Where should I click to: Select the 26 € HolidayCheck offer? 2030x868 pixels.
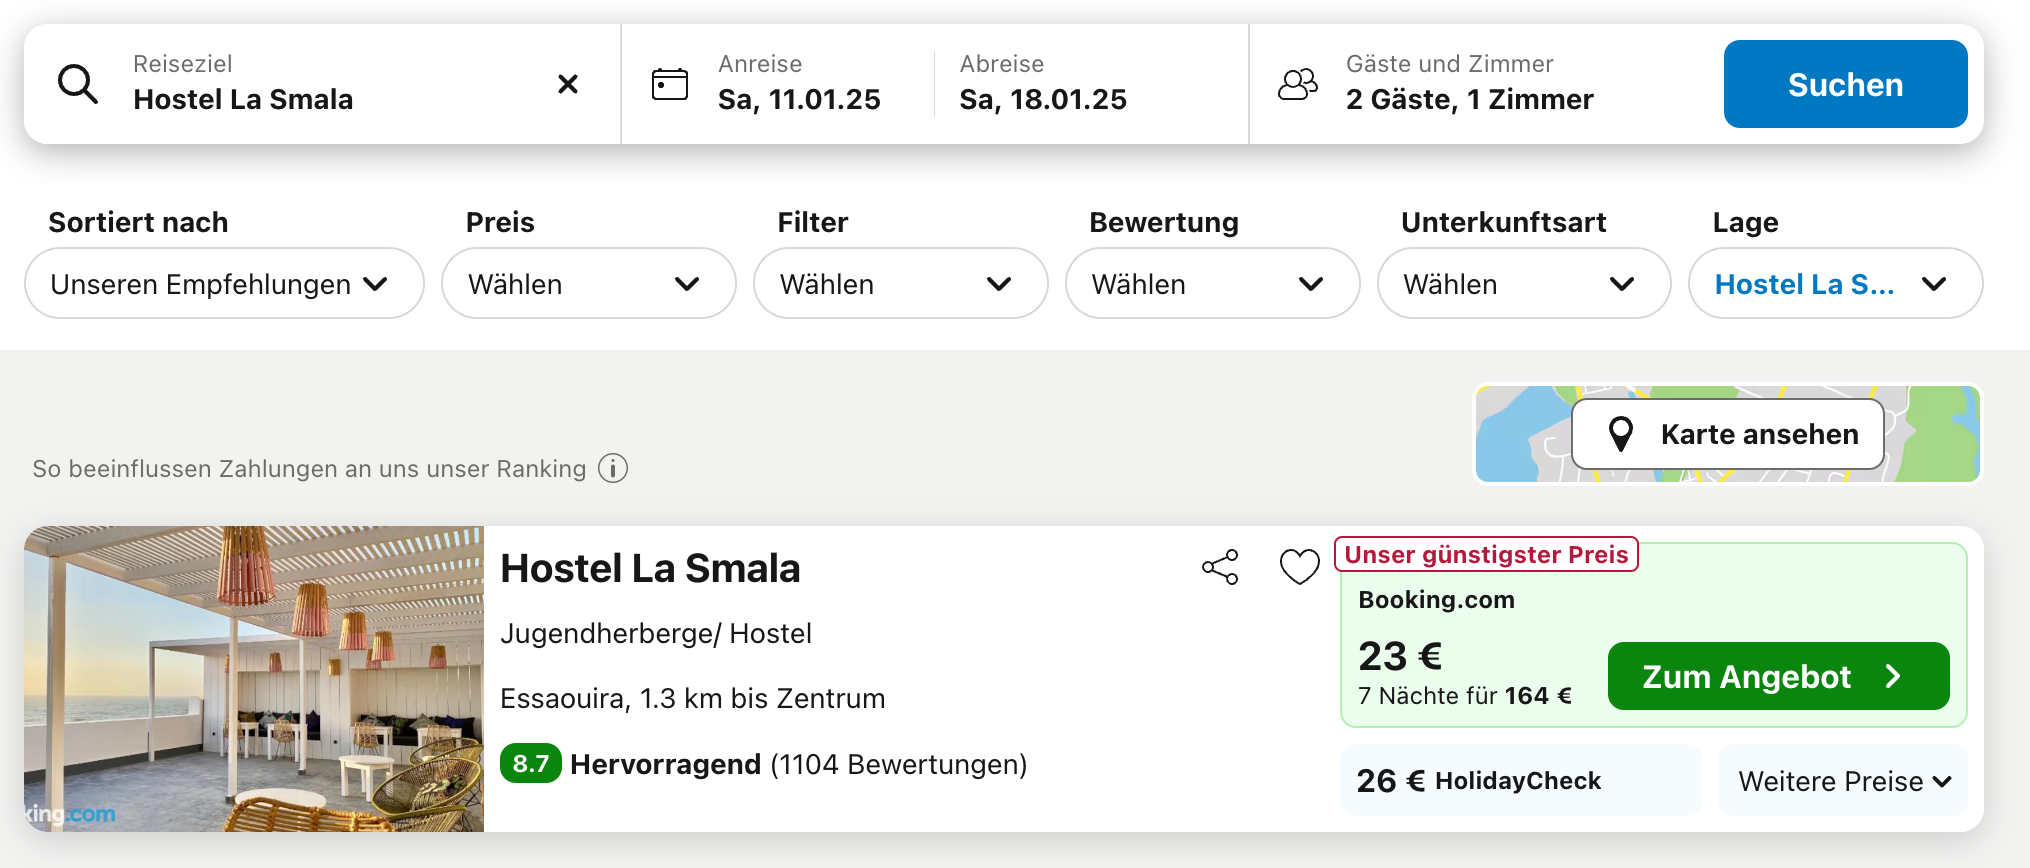(x=1521, y=781)
